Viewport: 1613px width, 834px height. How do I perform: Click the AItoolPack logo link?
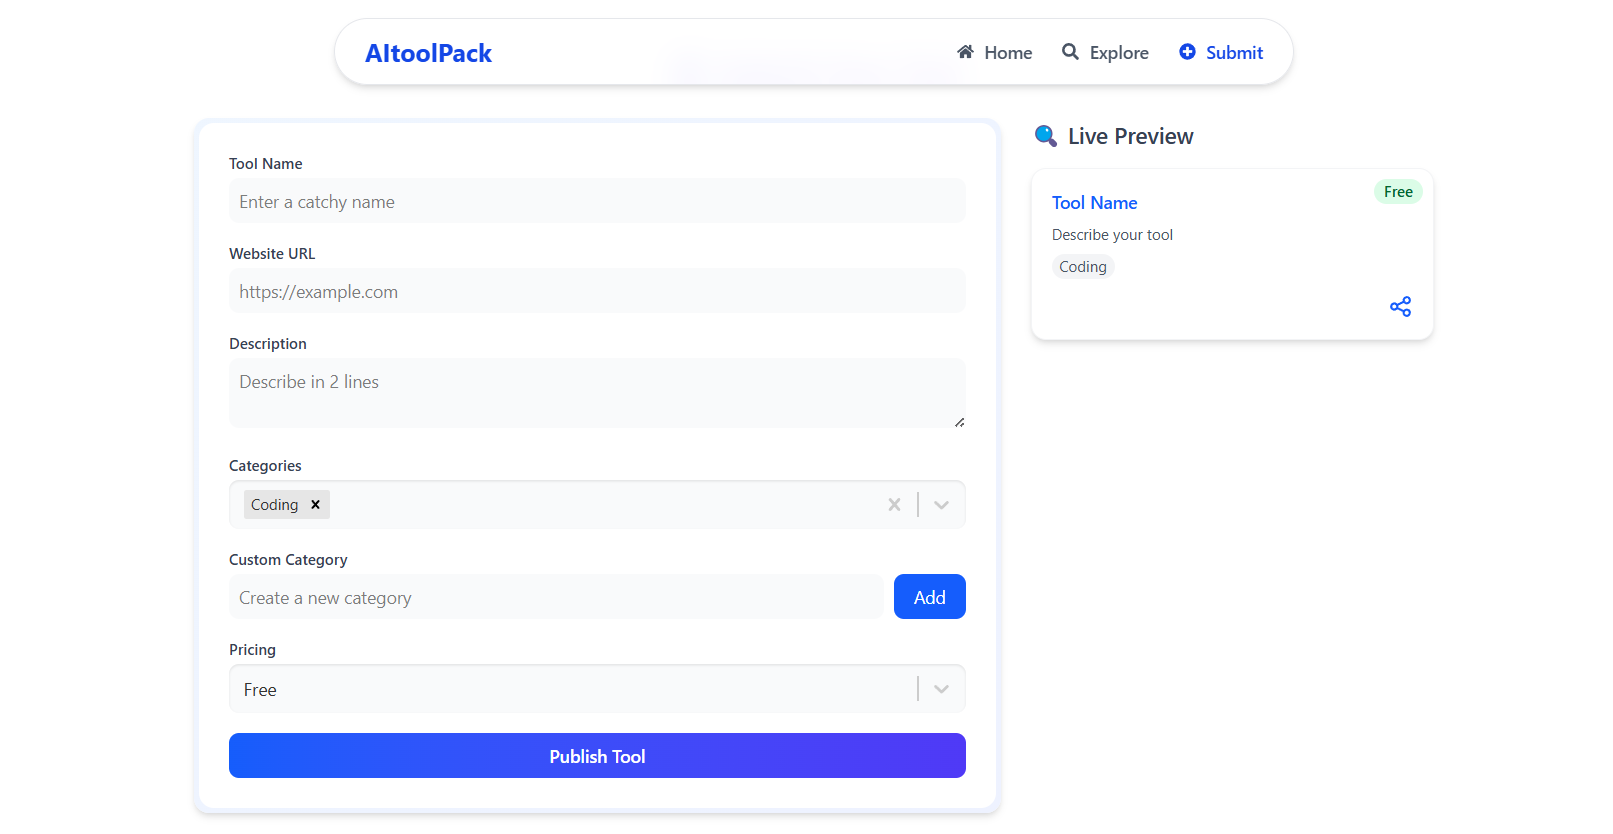click(428, 53)
